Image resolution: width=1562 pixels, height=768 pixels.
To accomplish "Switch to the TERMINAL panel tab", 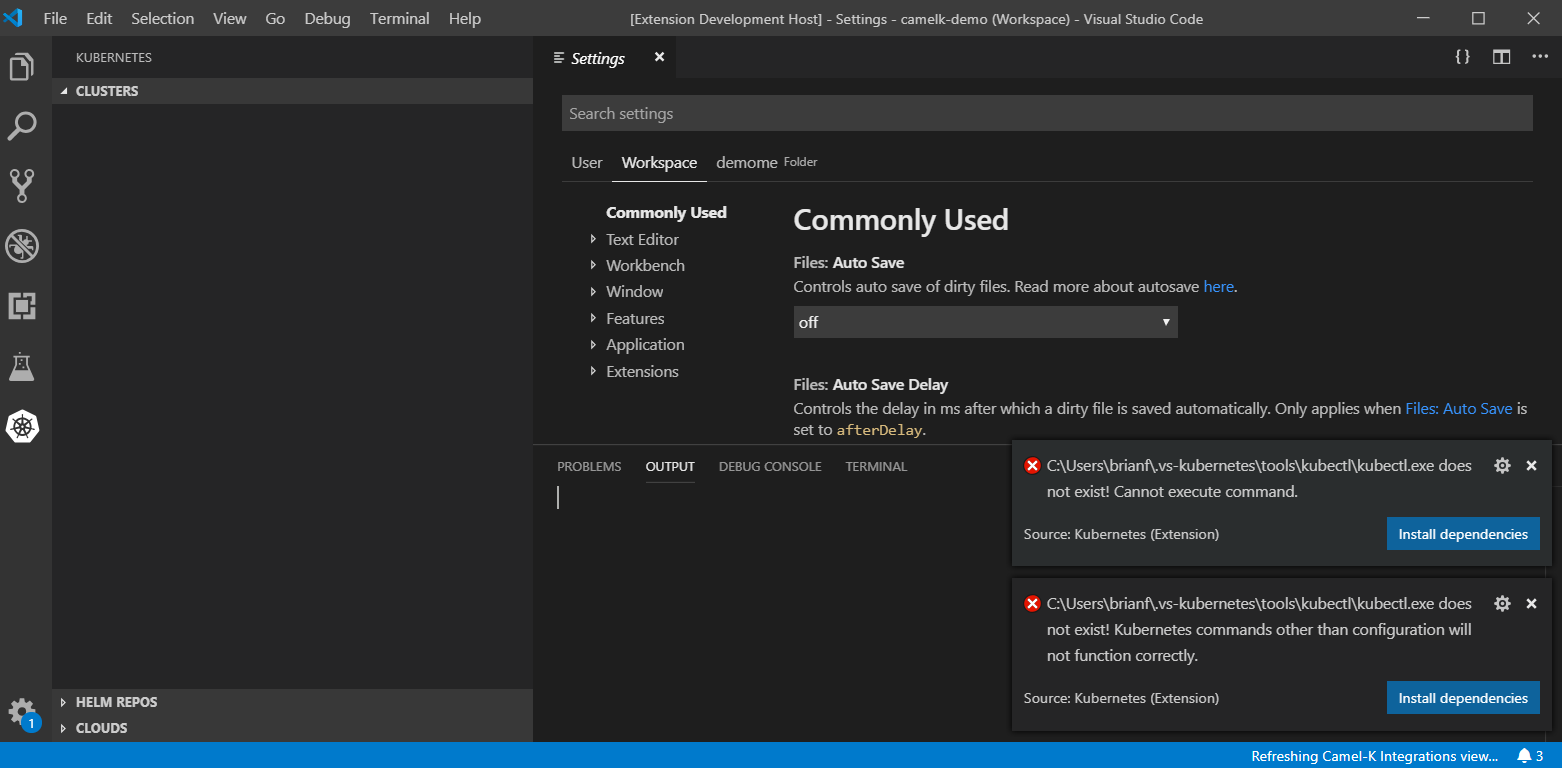I will [x=875, y=466].
